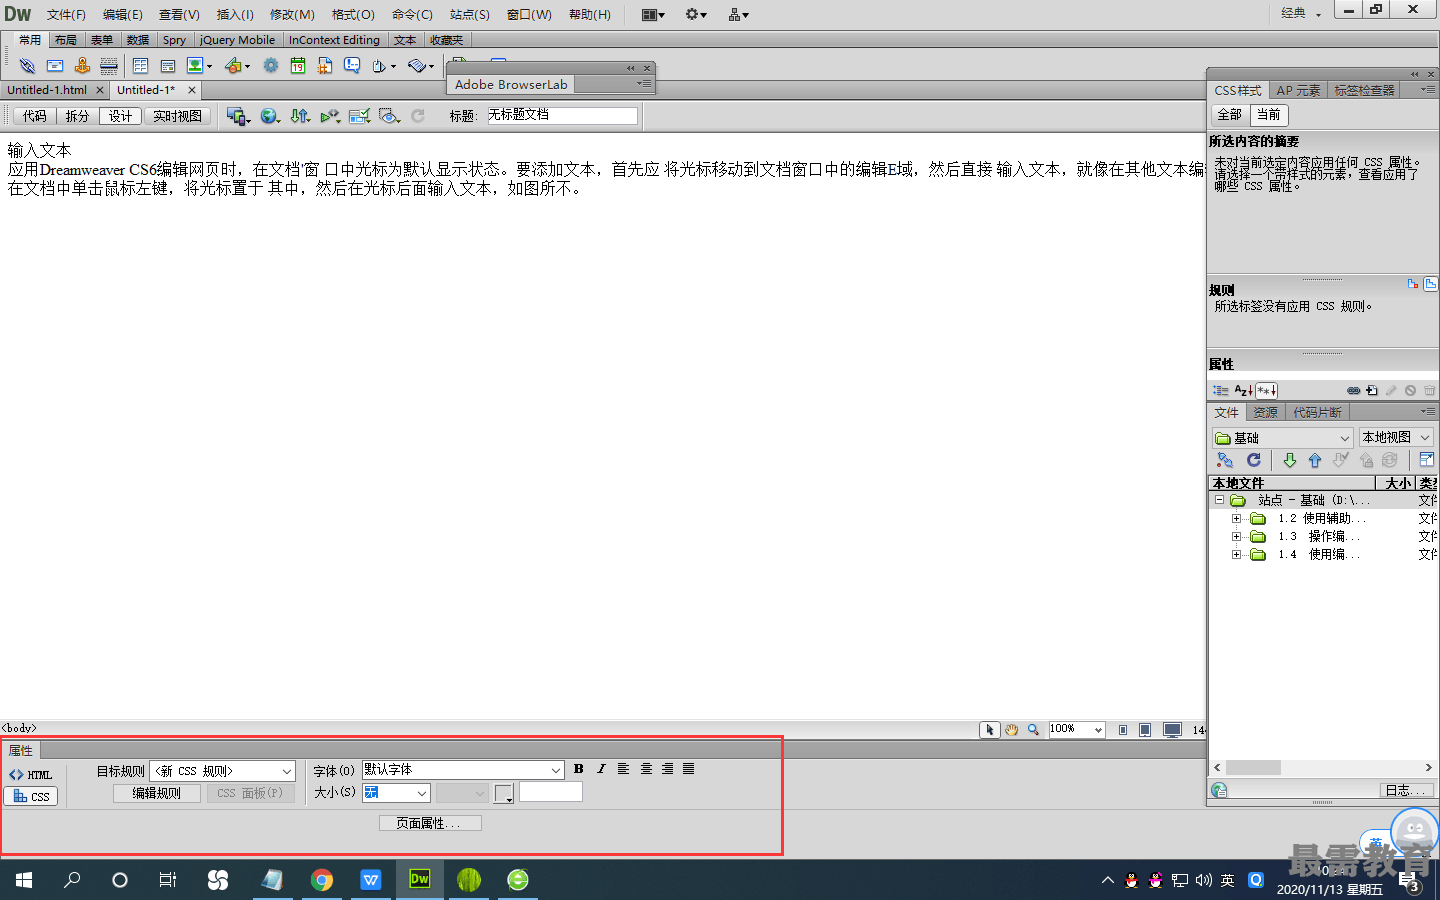The height and width of the screenshot is (900, 1440).
Task: Expand the 1.3 操作编 folder
Action: [1236, 536]
